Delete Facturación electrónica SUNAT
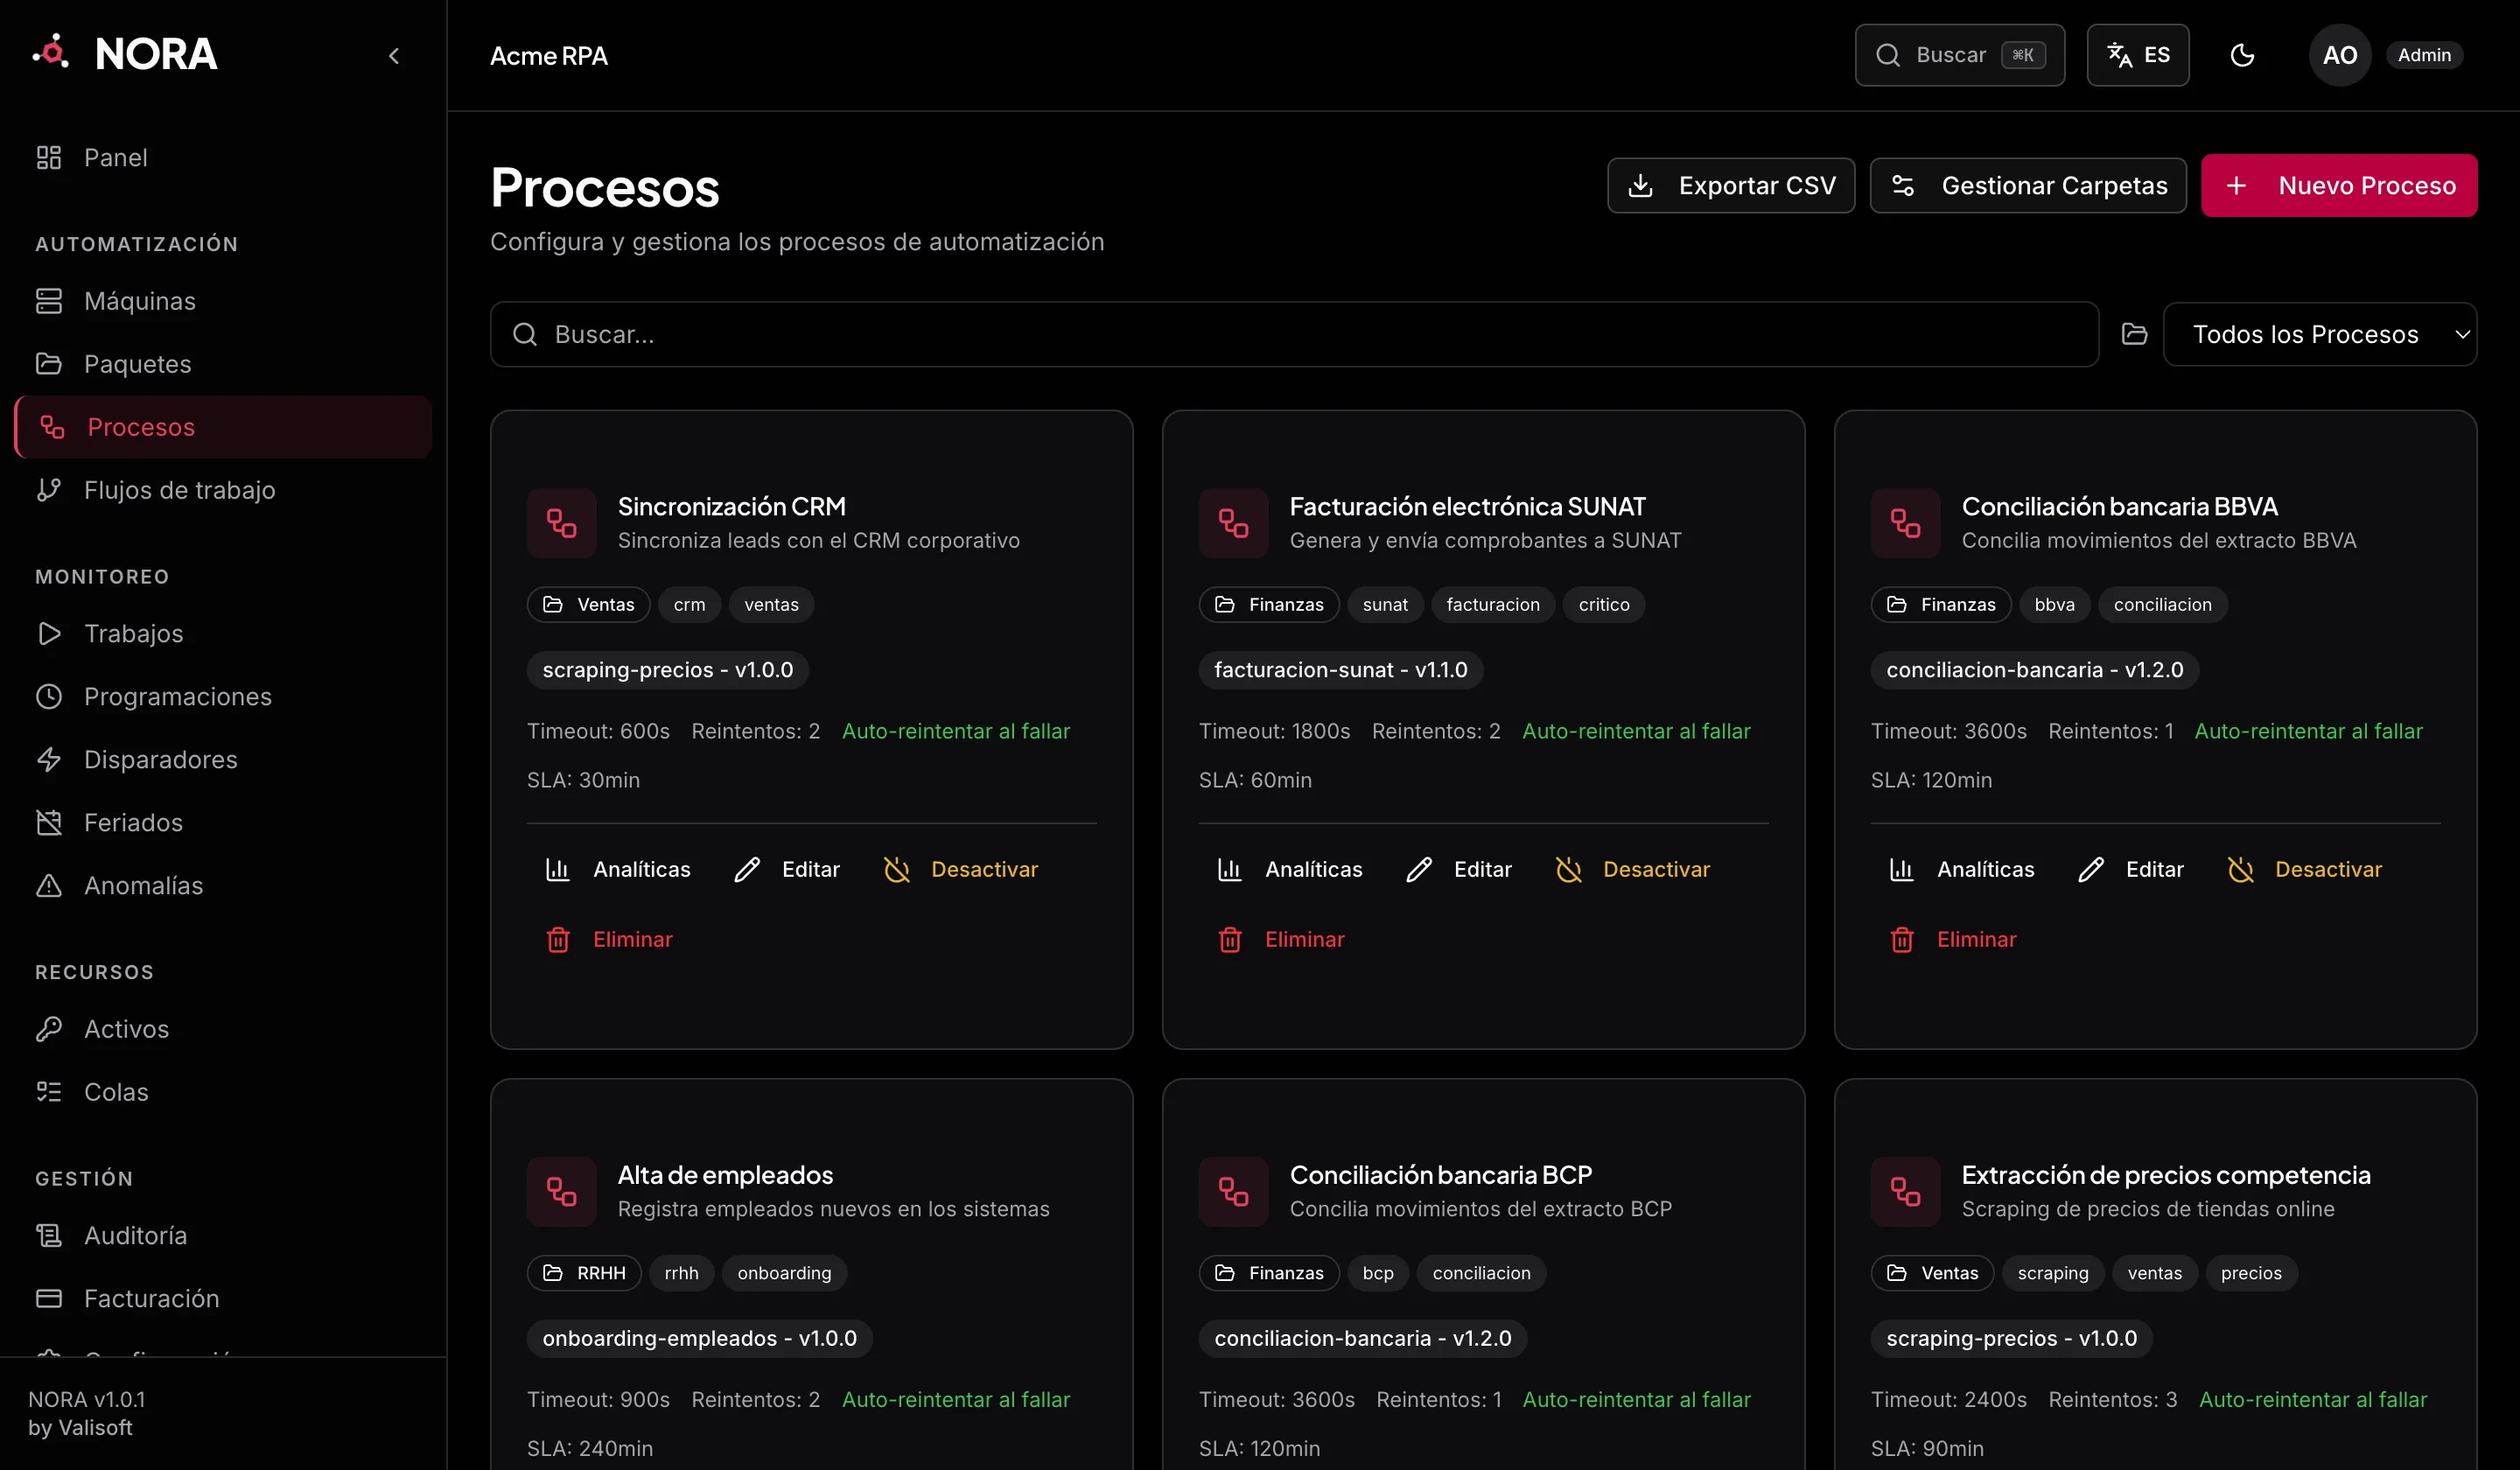 (1281, 939)
